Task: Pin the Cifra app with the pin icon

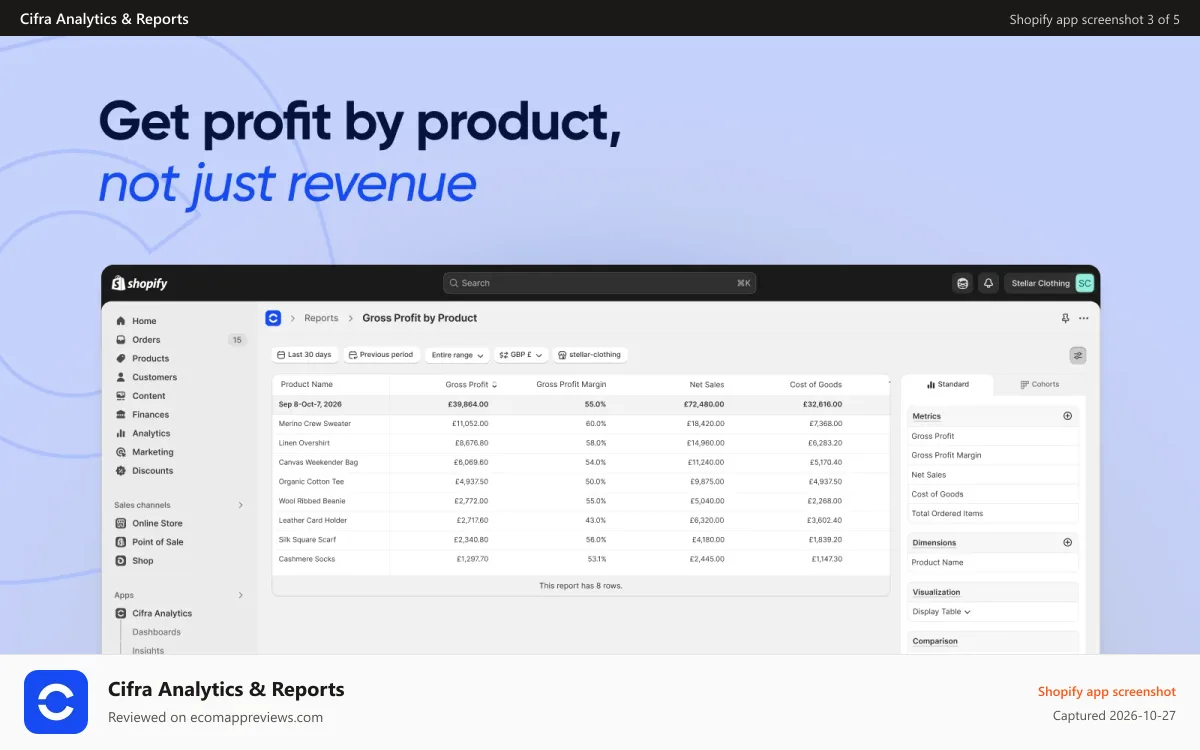Action: tap(1065, 318)
